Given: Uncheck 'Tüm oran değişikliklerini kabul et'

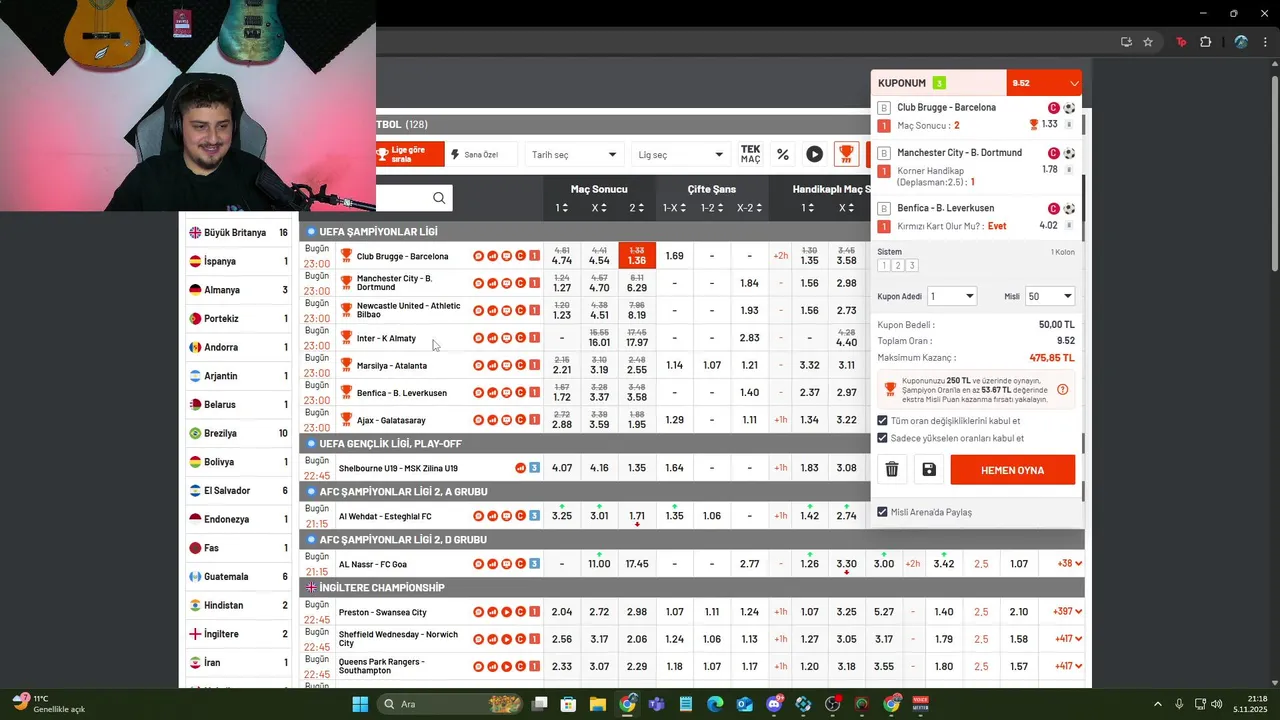Looking at the screenshot, I should pos(882,421).
